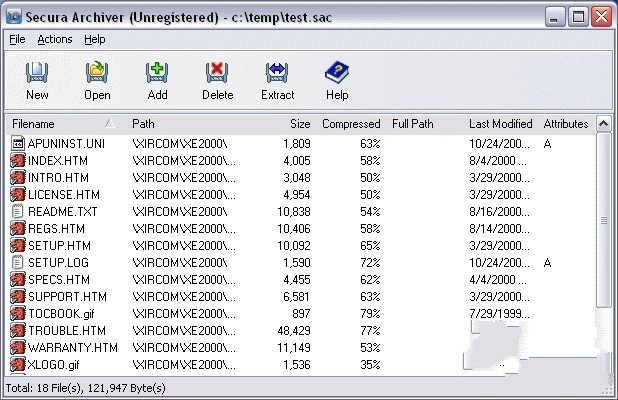The image size is (618, 400).
Task: Open the Actions menu
Action: tap(55, 39)
